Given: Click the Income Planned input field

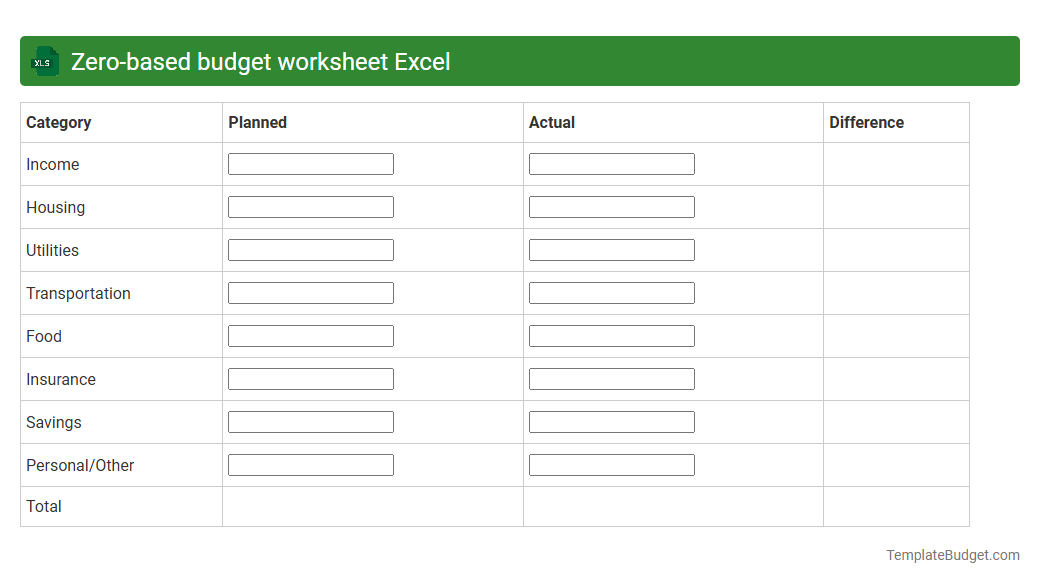Looking at the screenshot, I should (310, 163).
